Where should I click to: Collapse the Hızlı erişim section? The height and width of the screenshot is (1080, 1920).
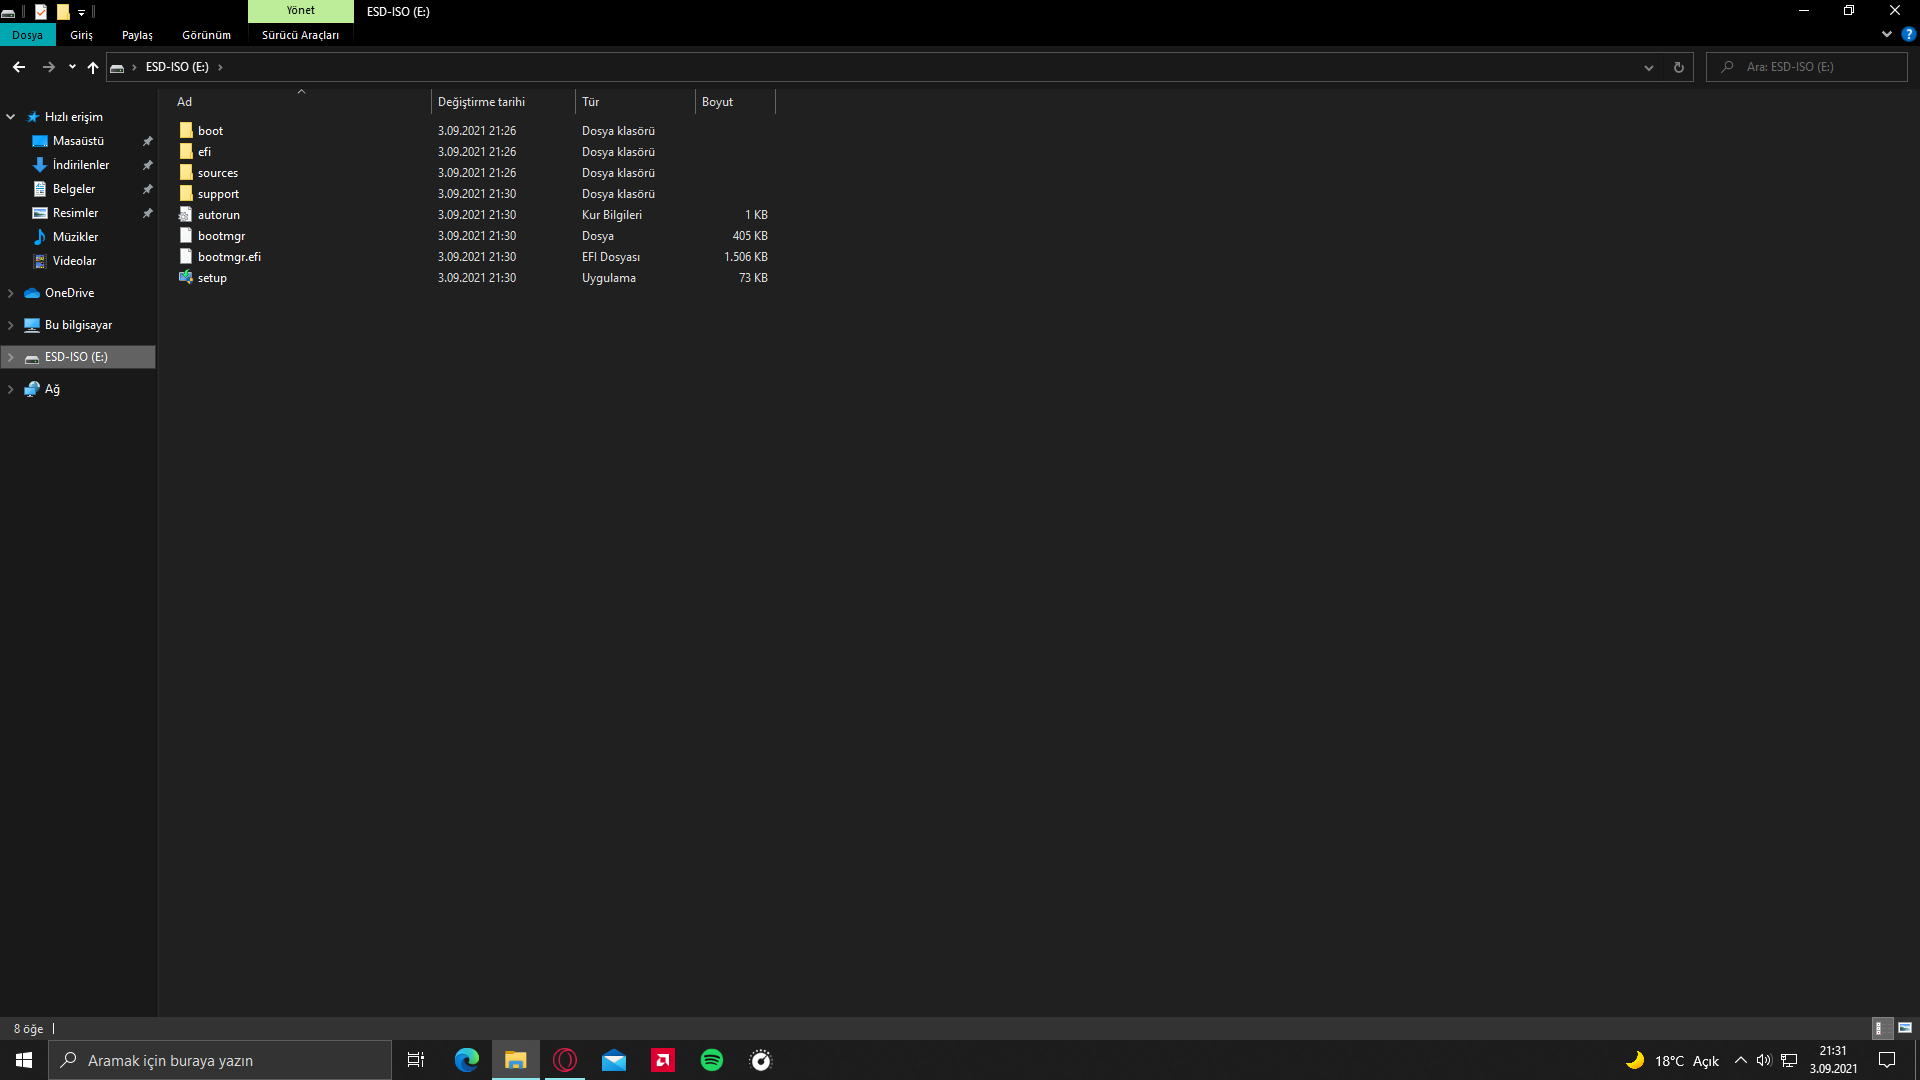(10, 117)
